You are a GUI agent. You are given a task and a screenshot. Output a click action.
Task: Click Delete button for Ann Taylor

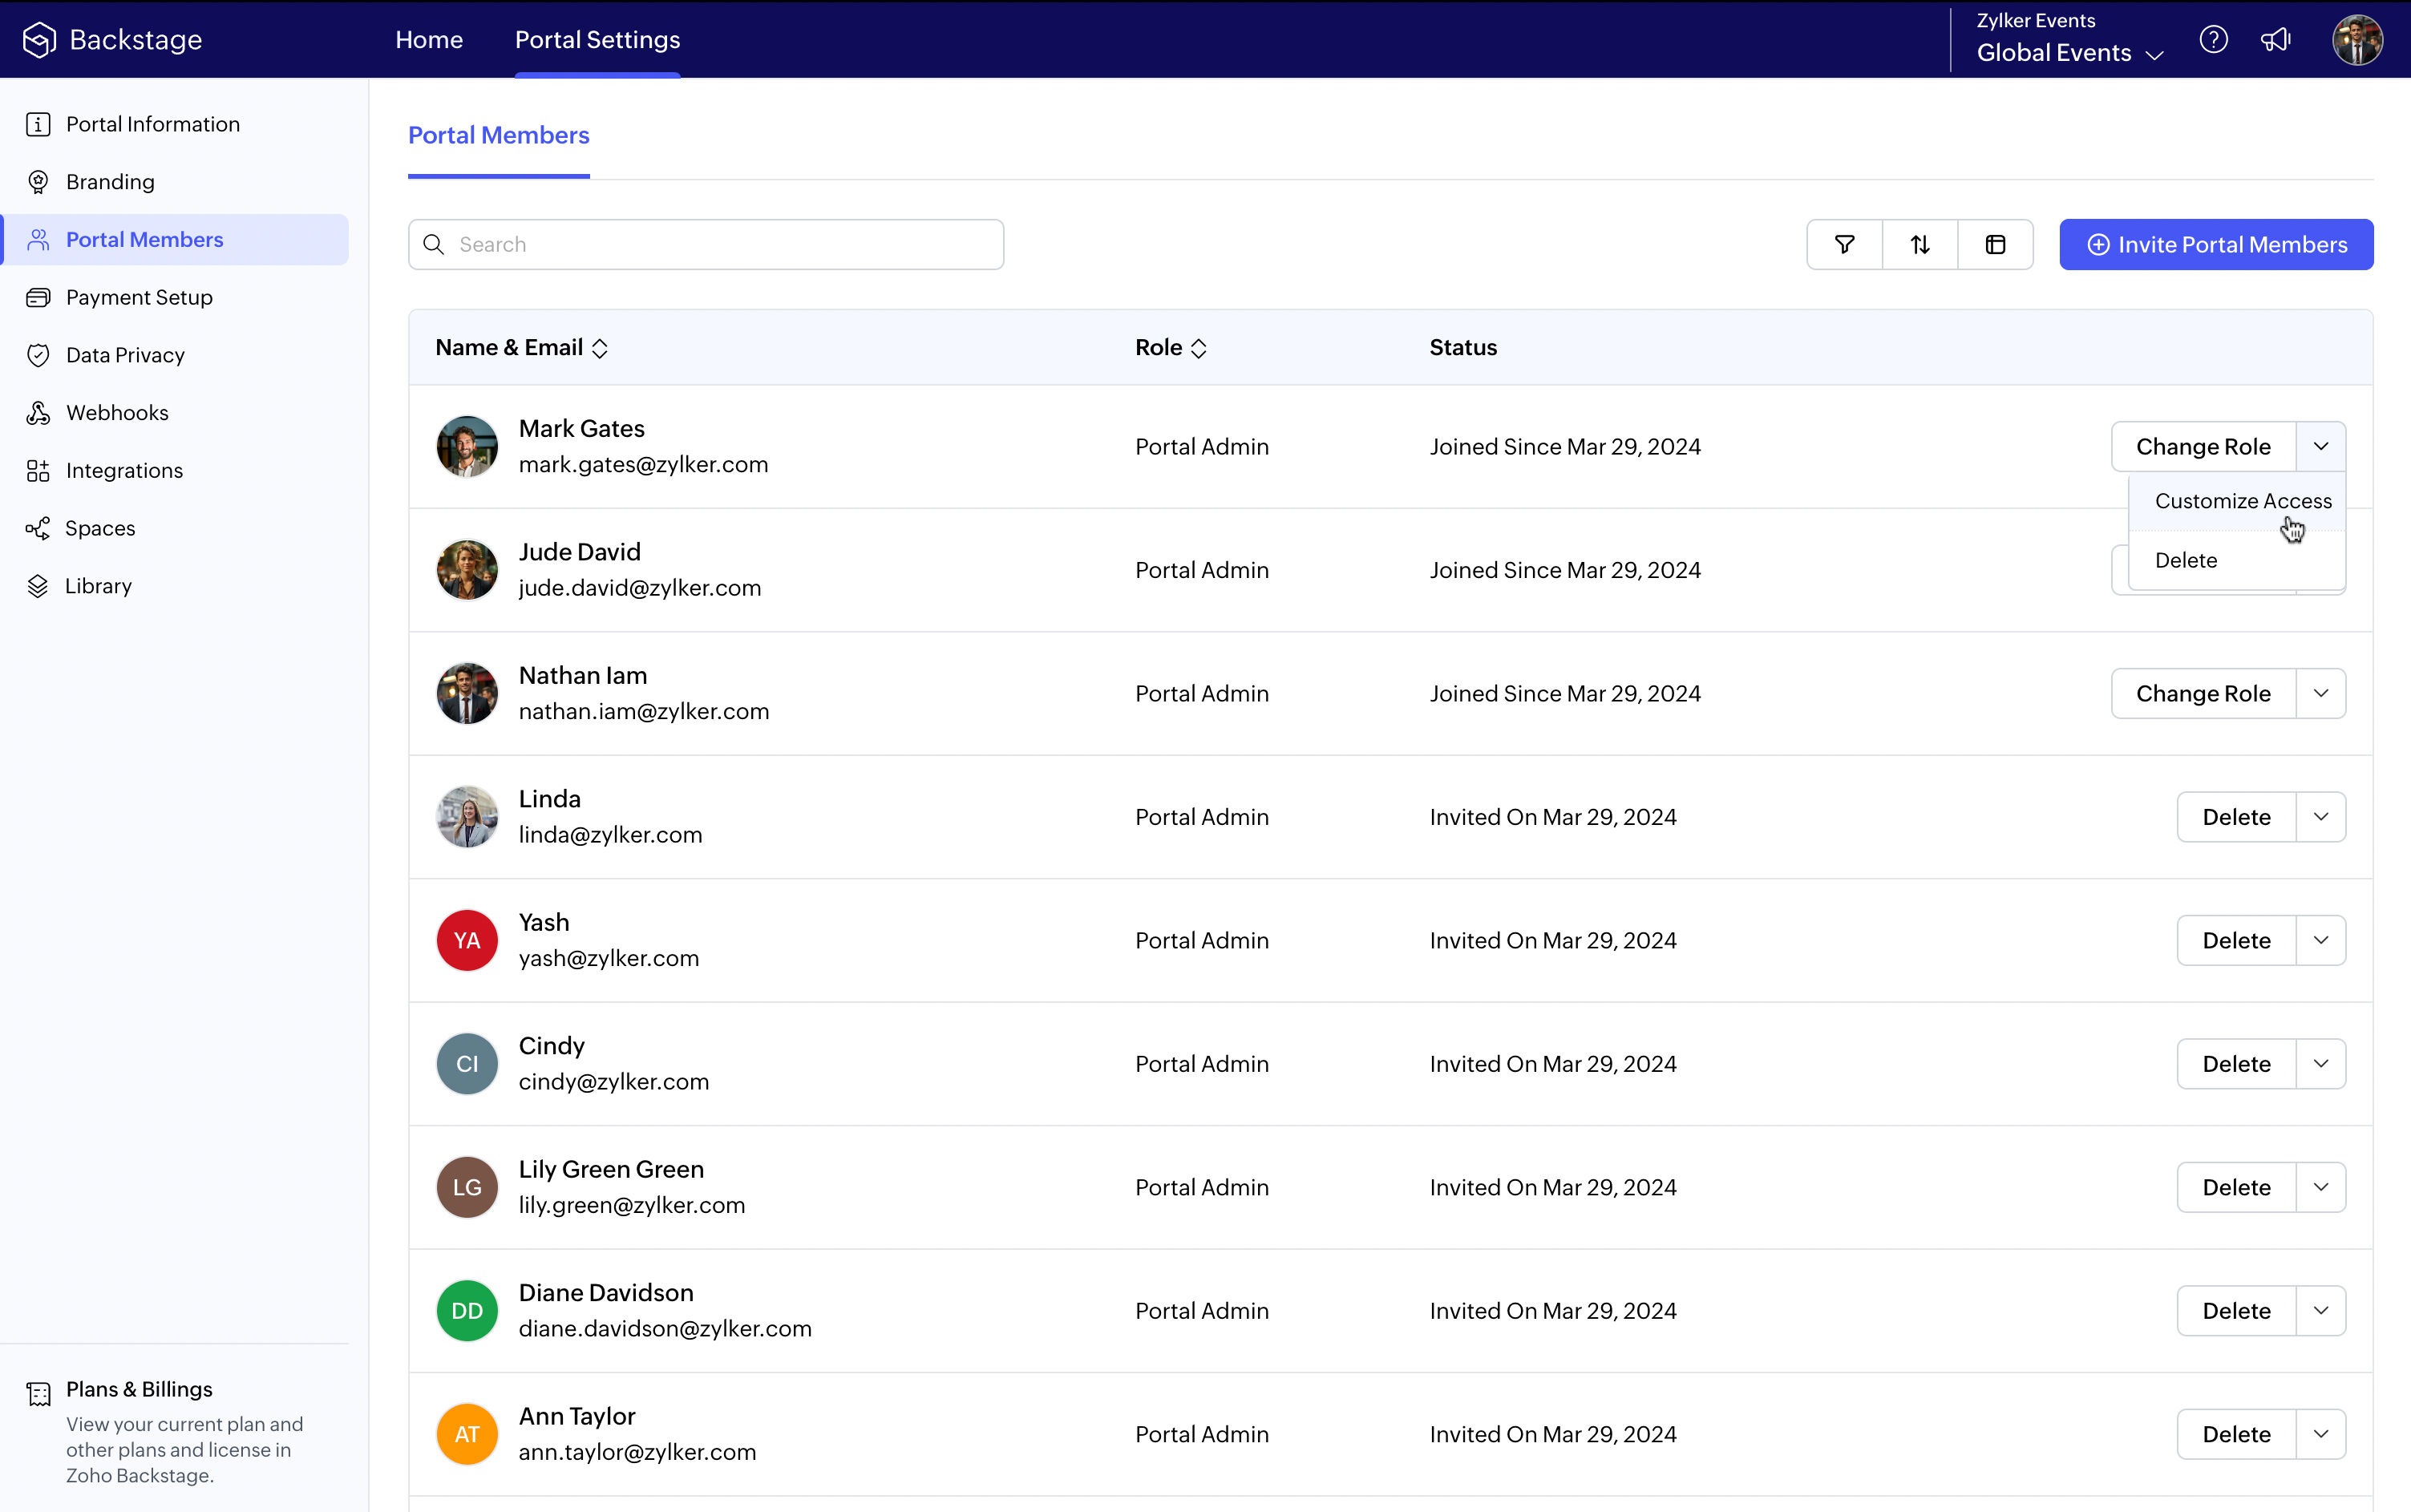(x=2236, y=1434)
